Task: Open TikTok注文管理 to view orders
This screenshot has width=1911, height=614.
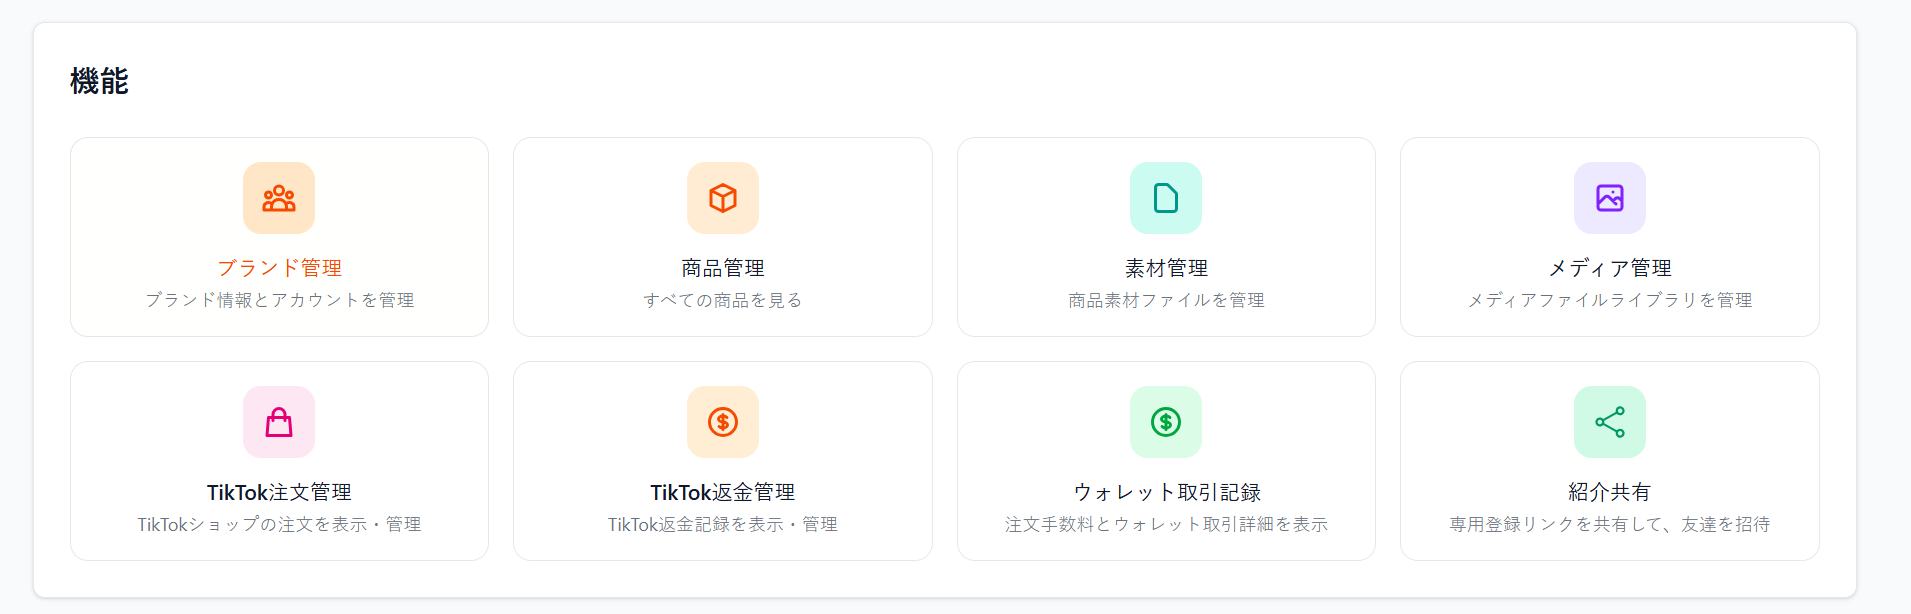Action: pyautogui.click(x=278, y=492)
